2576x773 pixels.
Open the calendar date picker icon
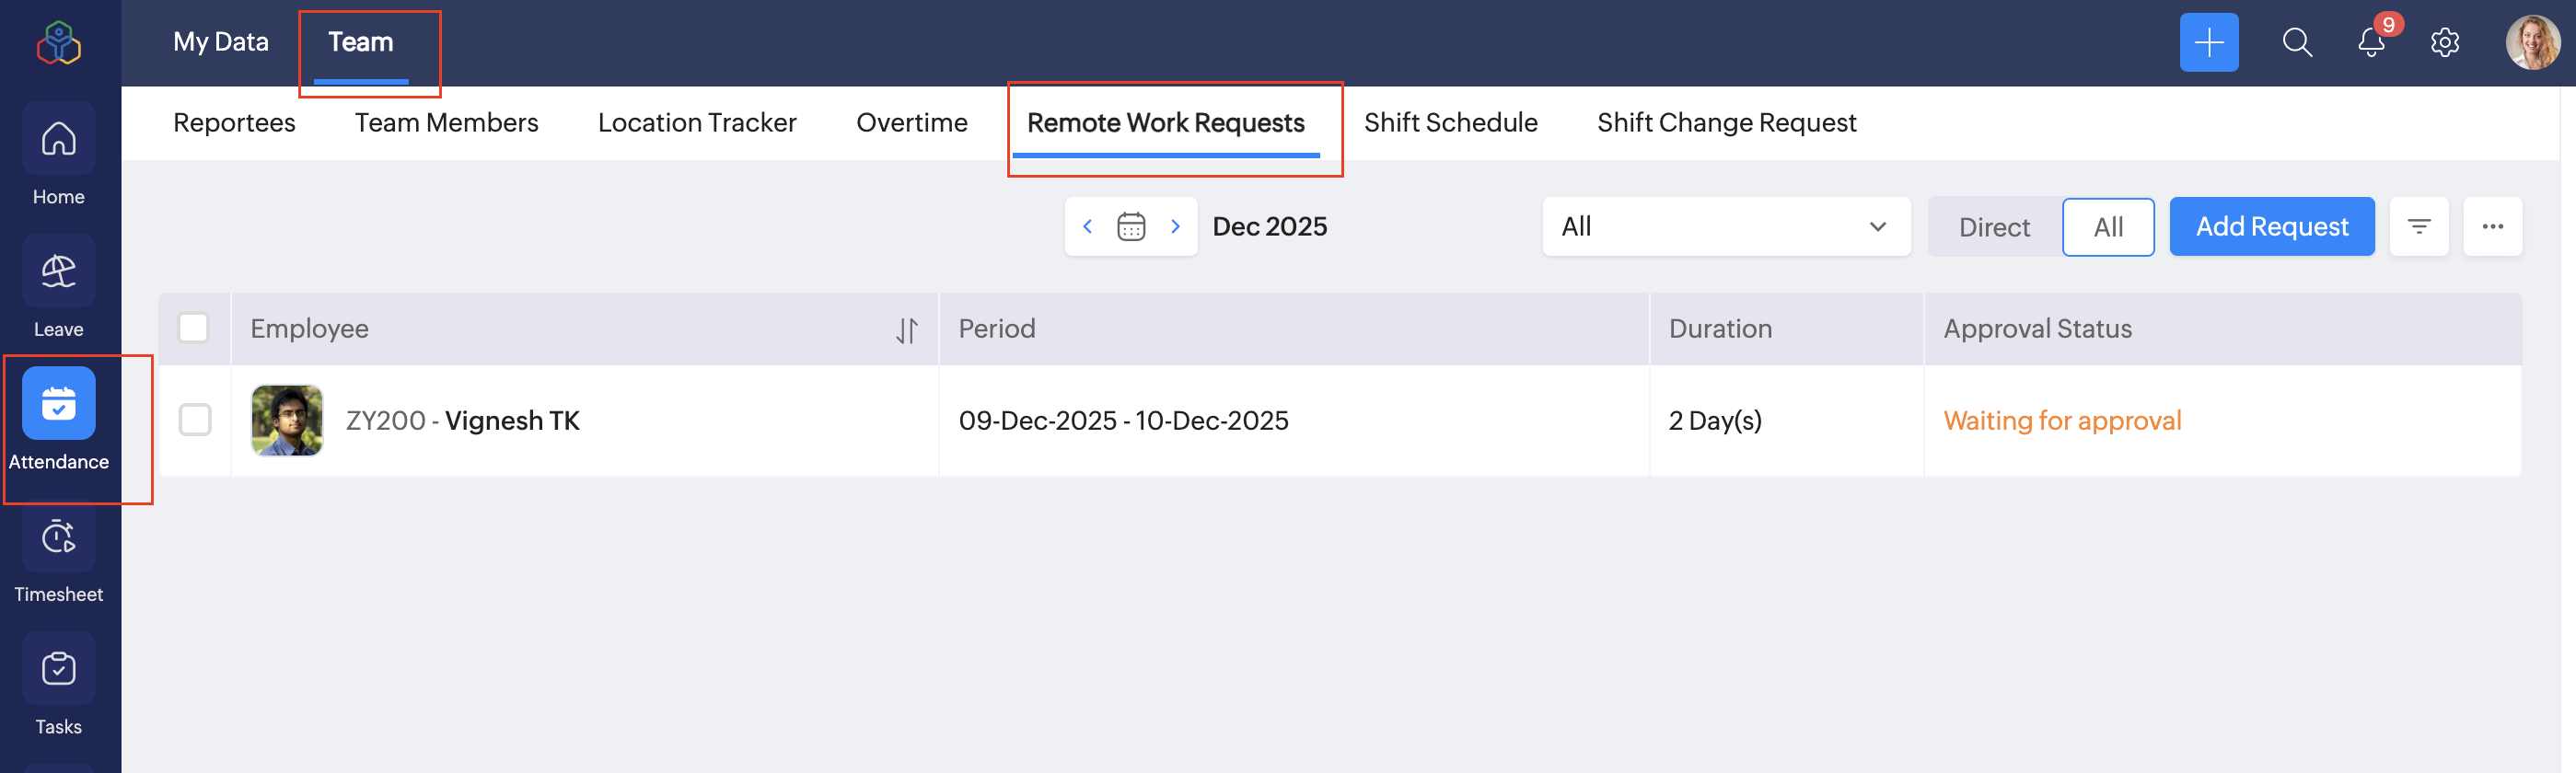pyautogui.click(x=1131, y=227)
